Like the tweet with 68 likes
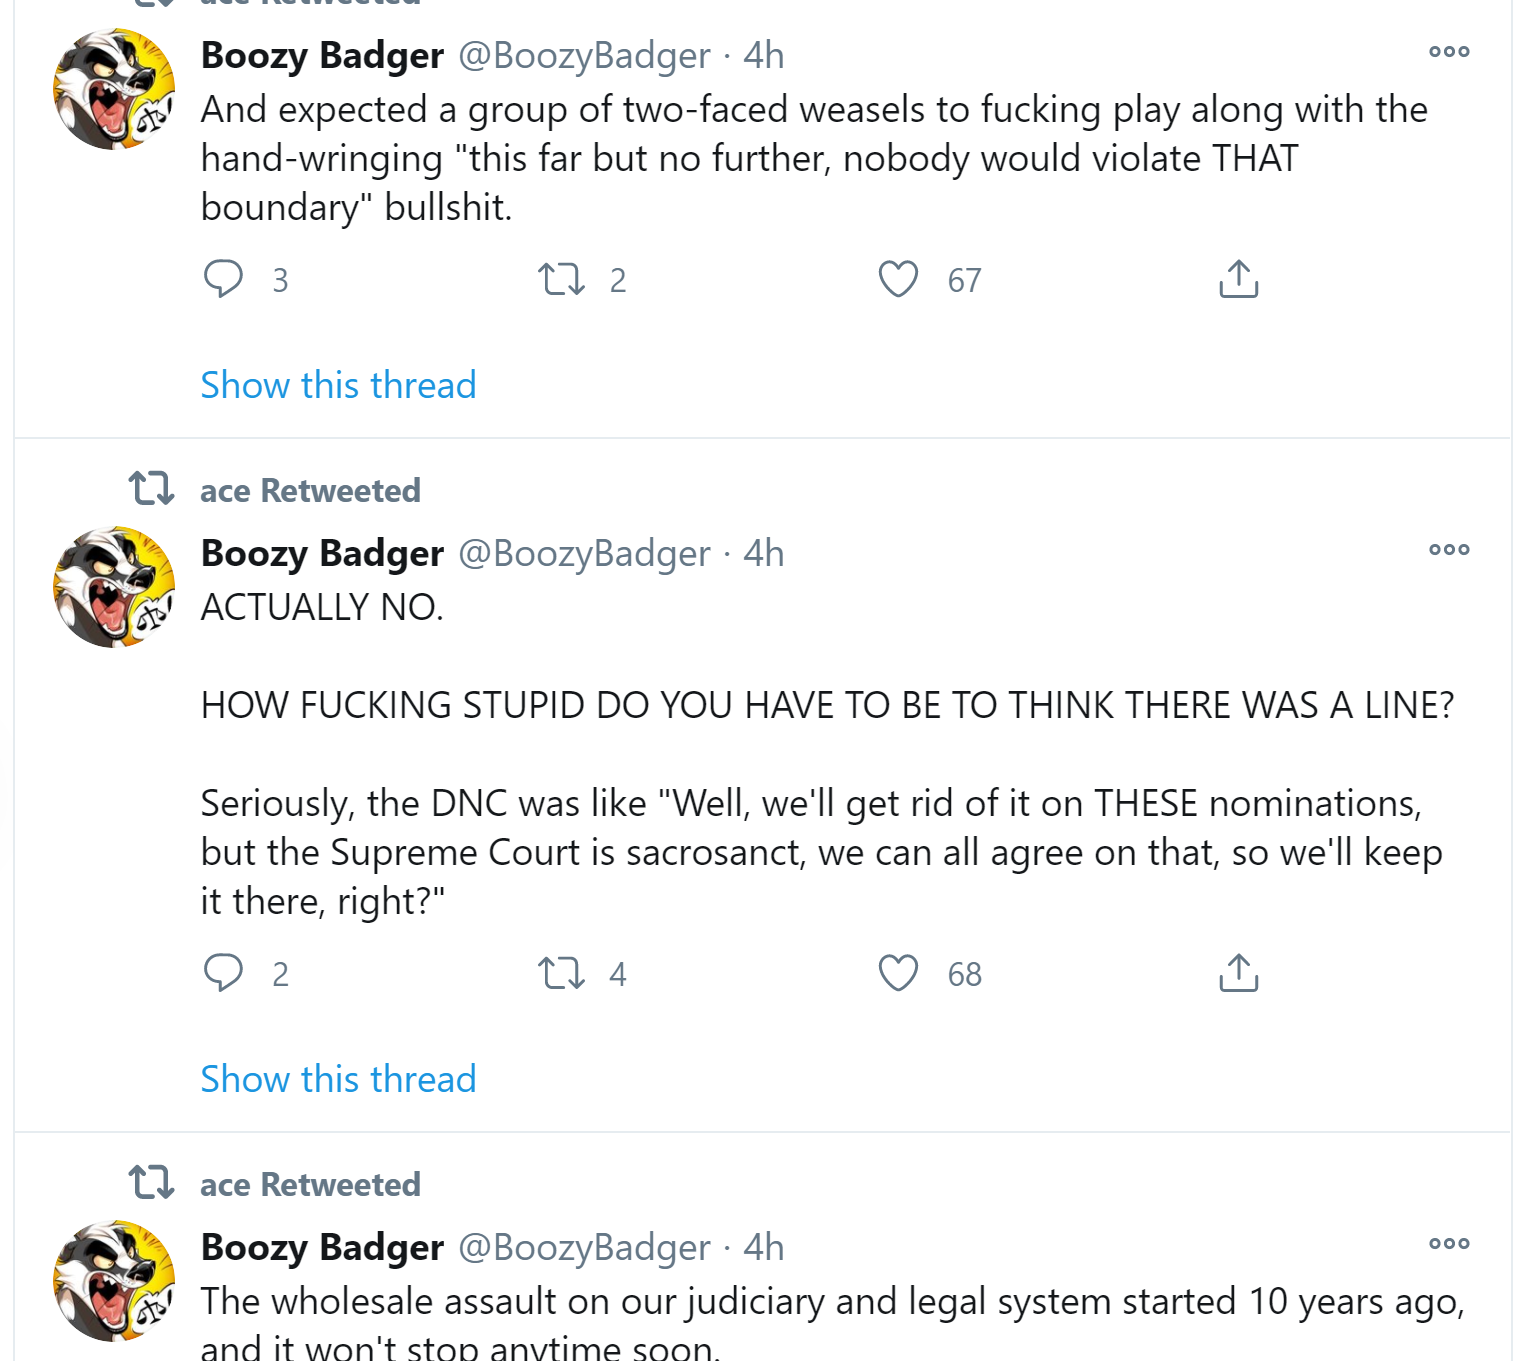Screen dimensions: 1523x1361 [x=898, y=973]
